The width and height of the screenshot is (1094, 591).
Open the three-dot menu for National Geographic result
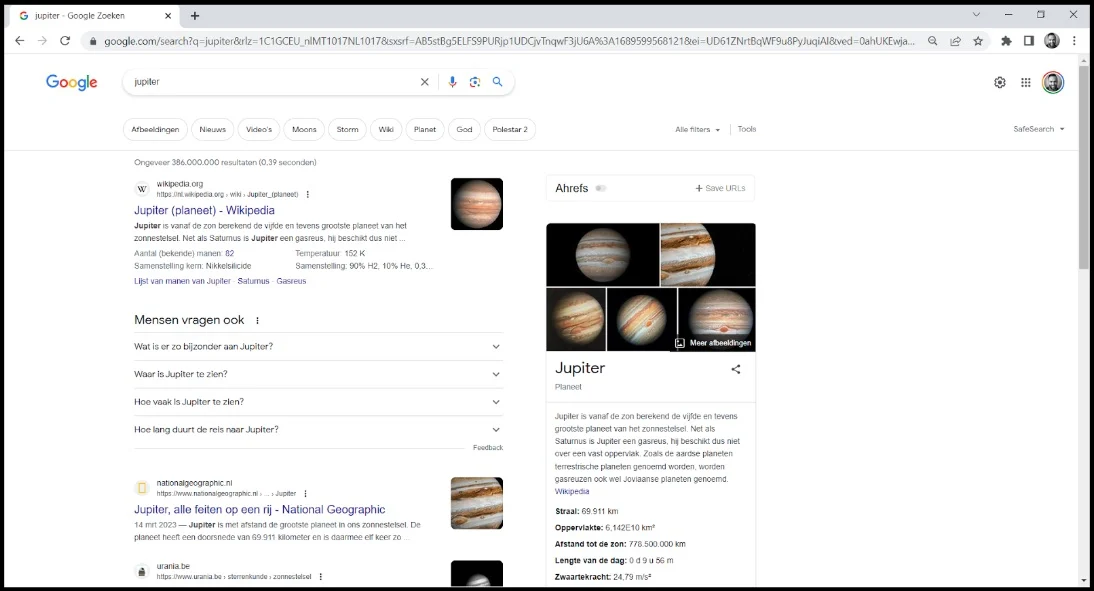[306, 493]
